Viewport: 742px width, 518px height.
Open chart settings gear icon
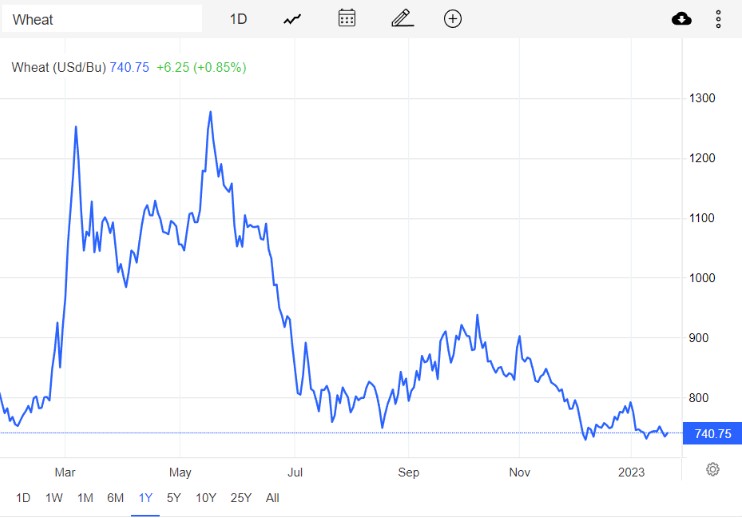pyautogui.click(x=713, y=469)
